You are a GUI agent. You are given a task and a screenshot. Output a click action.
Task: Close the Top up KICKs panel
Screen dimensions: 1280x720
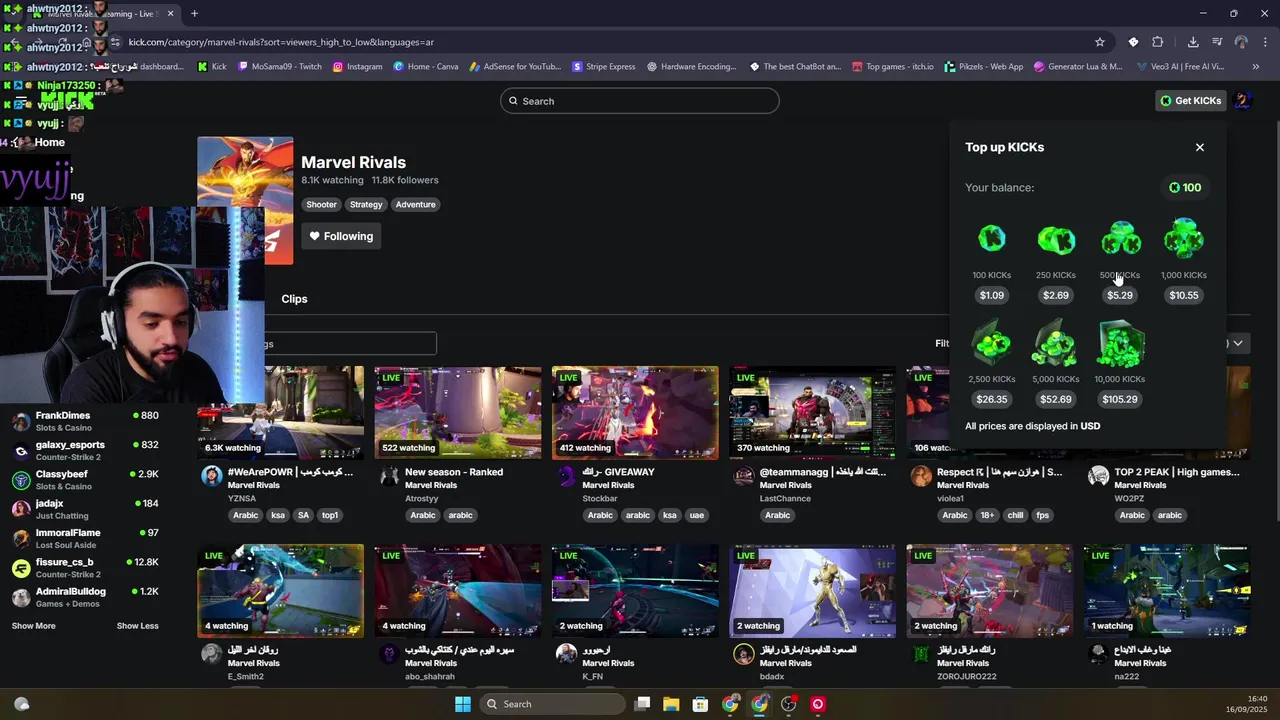coord(1200,147)
